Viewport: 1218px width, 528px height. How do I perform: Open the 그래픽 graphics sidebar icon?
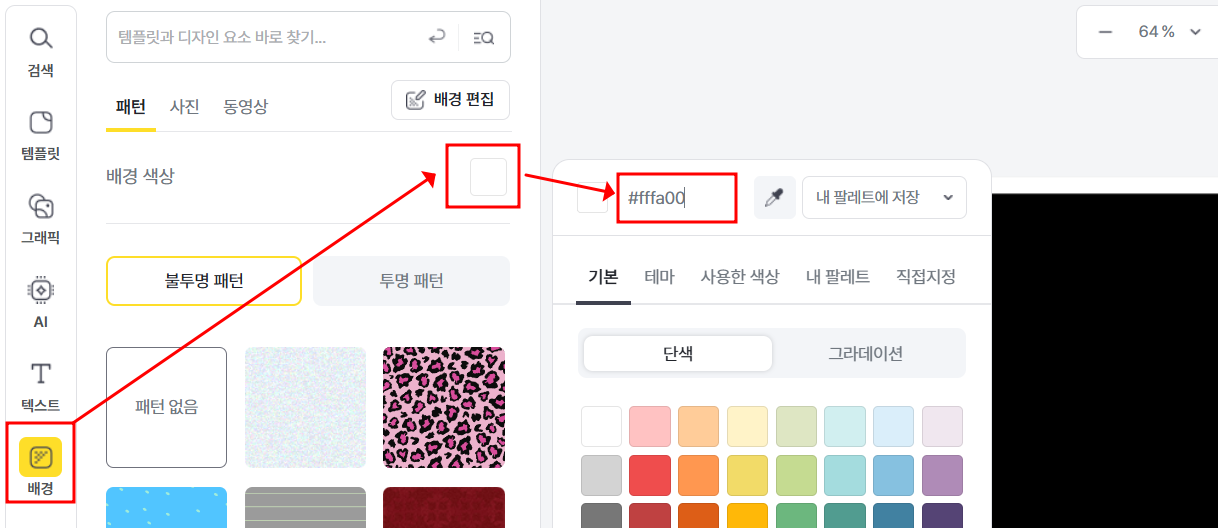point(40,220)
